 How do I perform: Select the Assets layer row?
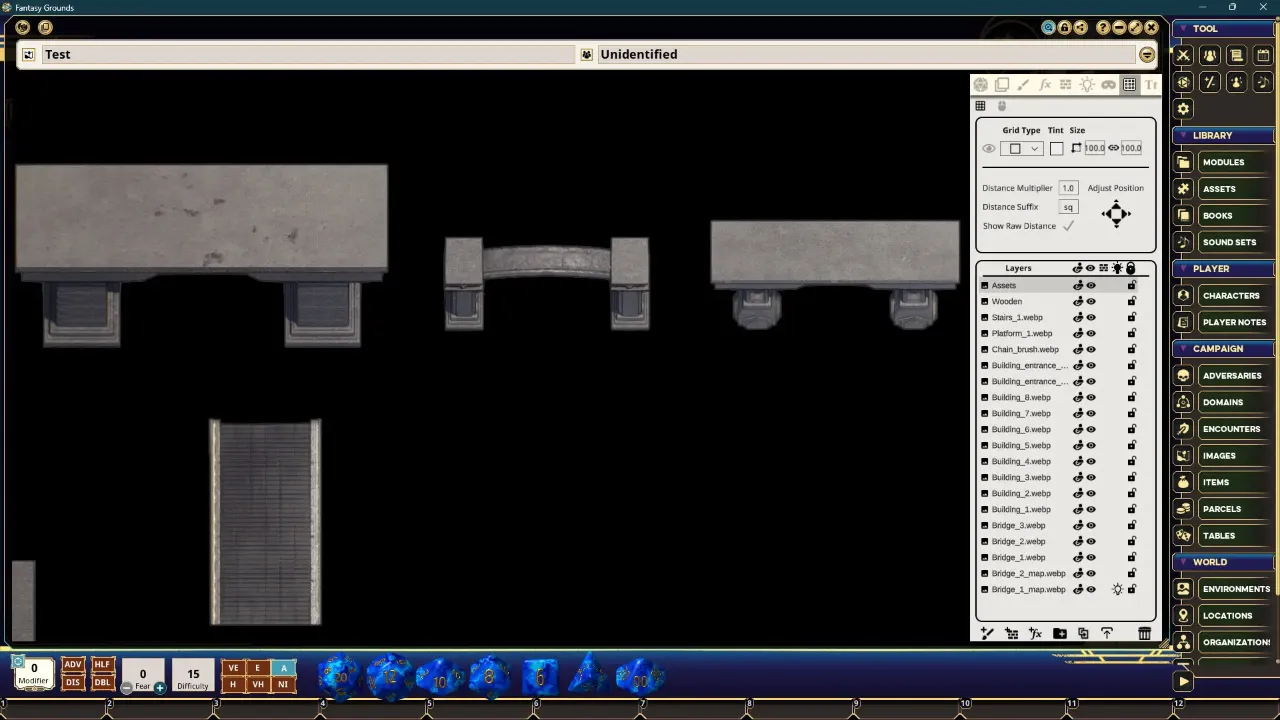point(1060,285)
